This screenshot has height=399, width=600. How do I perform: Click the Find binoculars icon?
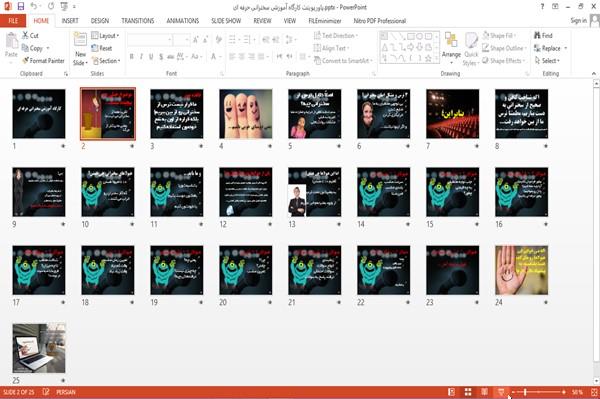coord(538,35)
